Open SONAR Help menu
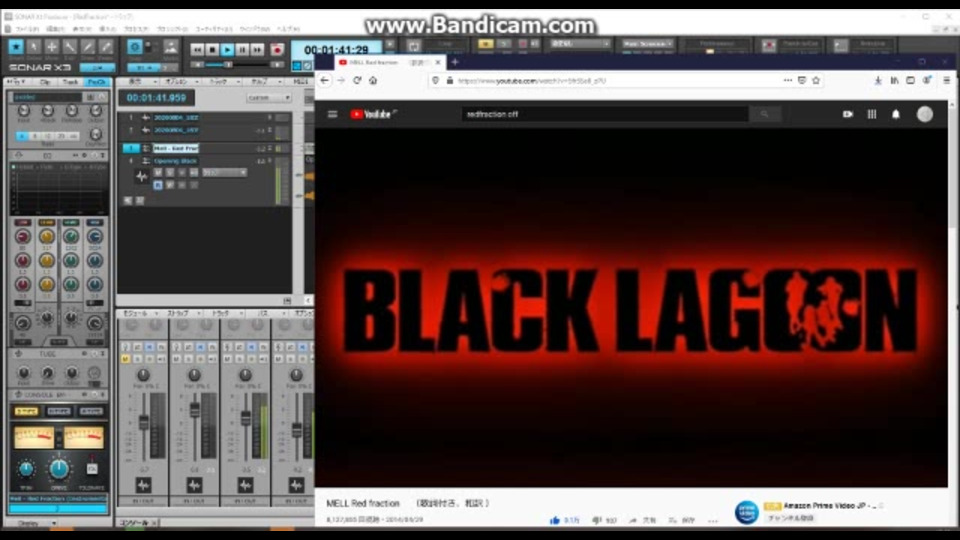 pos(288,29)
